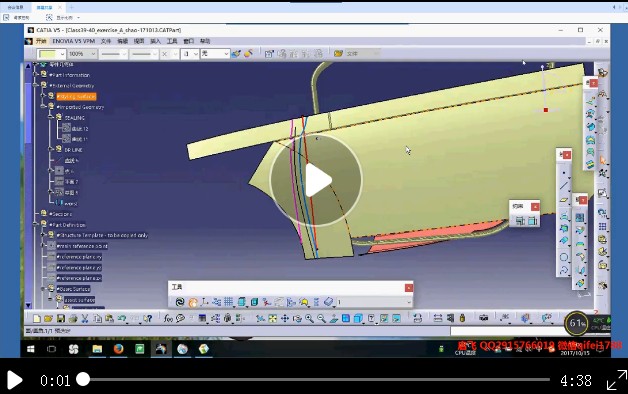
Task: Toggle play using bottom-left player button
Action: tap(14, 380)
